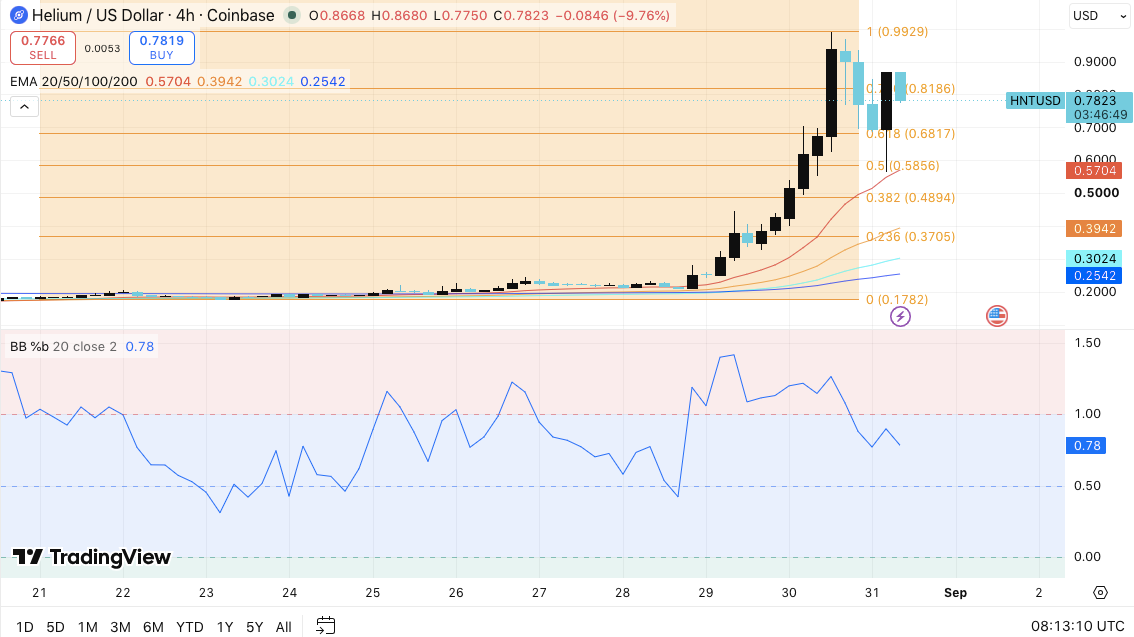Open the purple lightning event marker
This screenshot has height=637, width=1134.
(x=900, y=316)
